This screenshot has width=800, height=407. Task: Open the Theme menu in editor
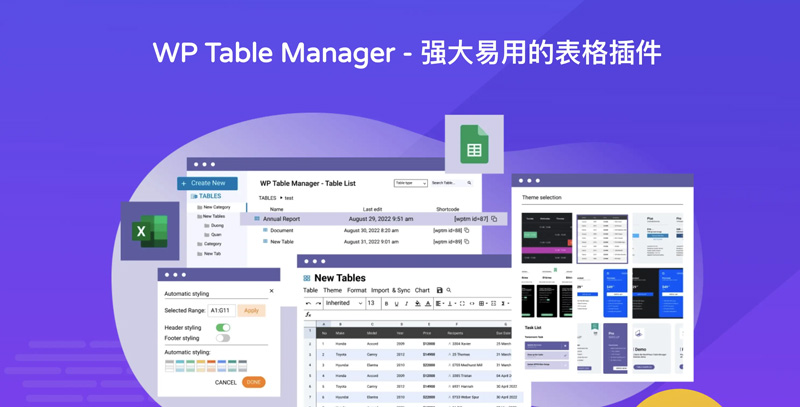(333, 290)
